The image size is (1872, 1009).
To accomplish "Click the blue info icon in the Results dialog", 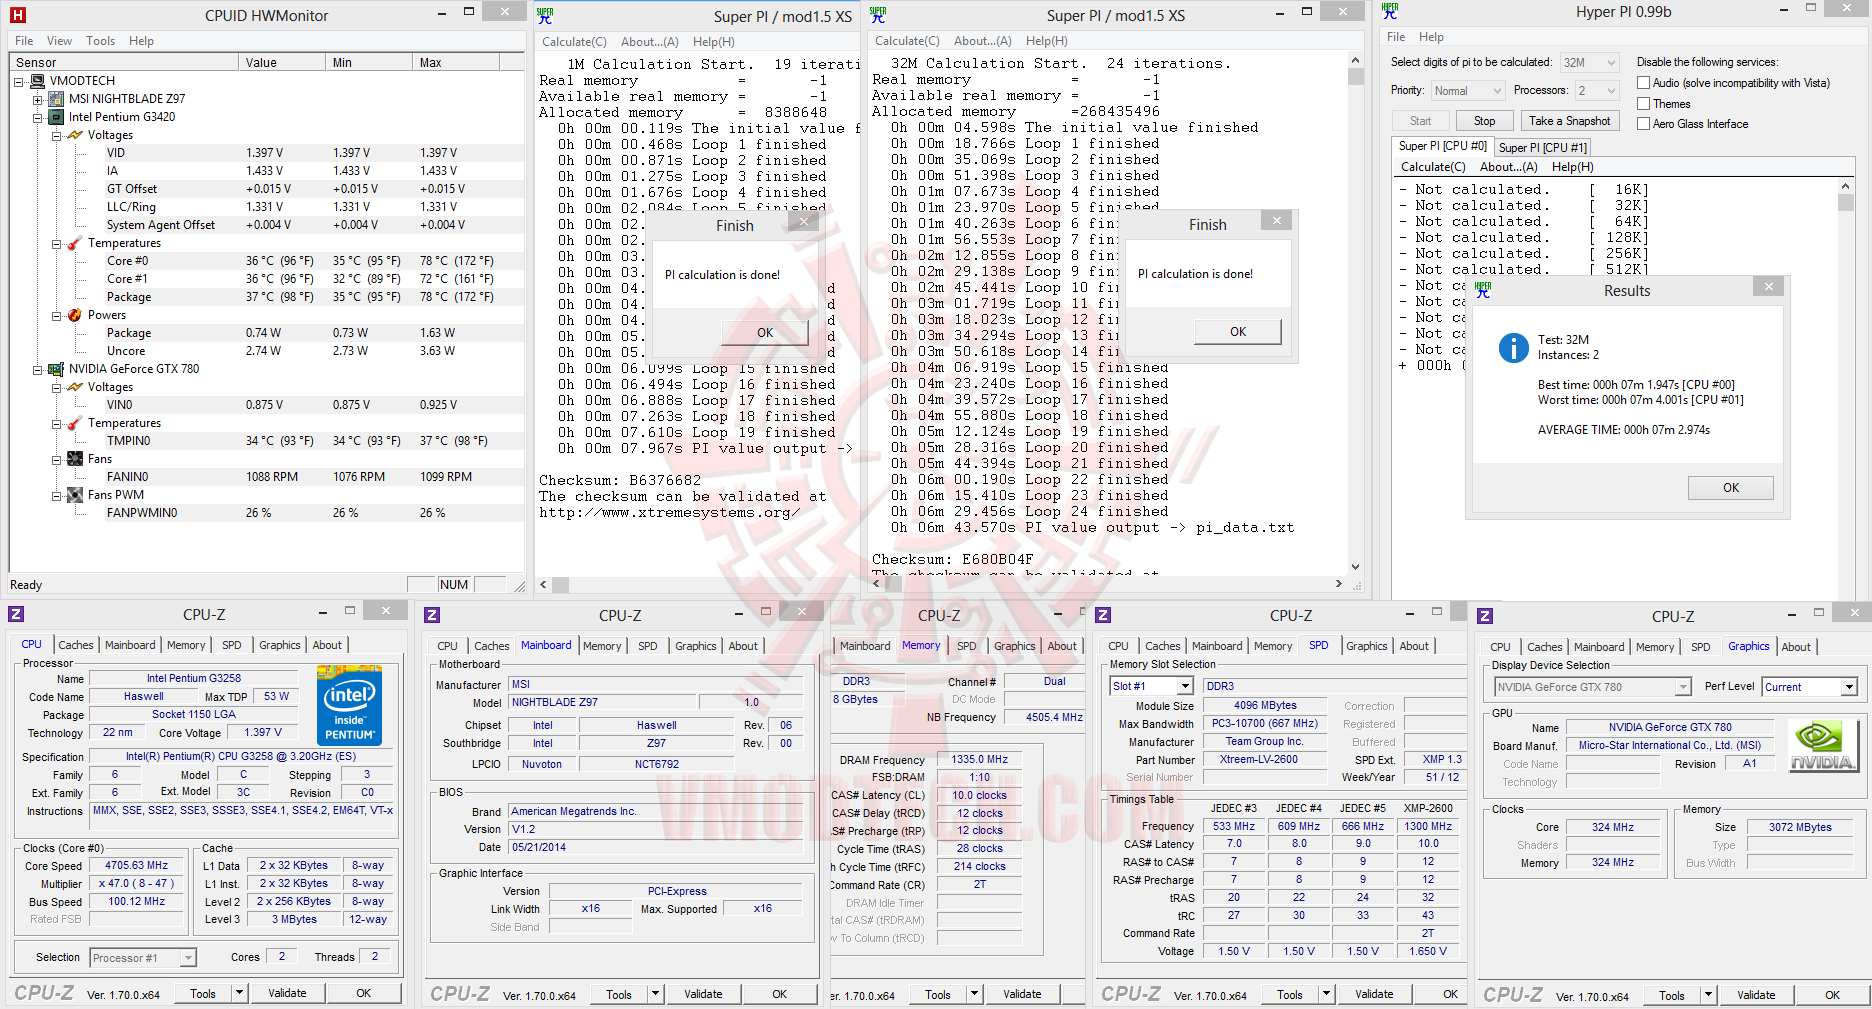I will 1513,347.
